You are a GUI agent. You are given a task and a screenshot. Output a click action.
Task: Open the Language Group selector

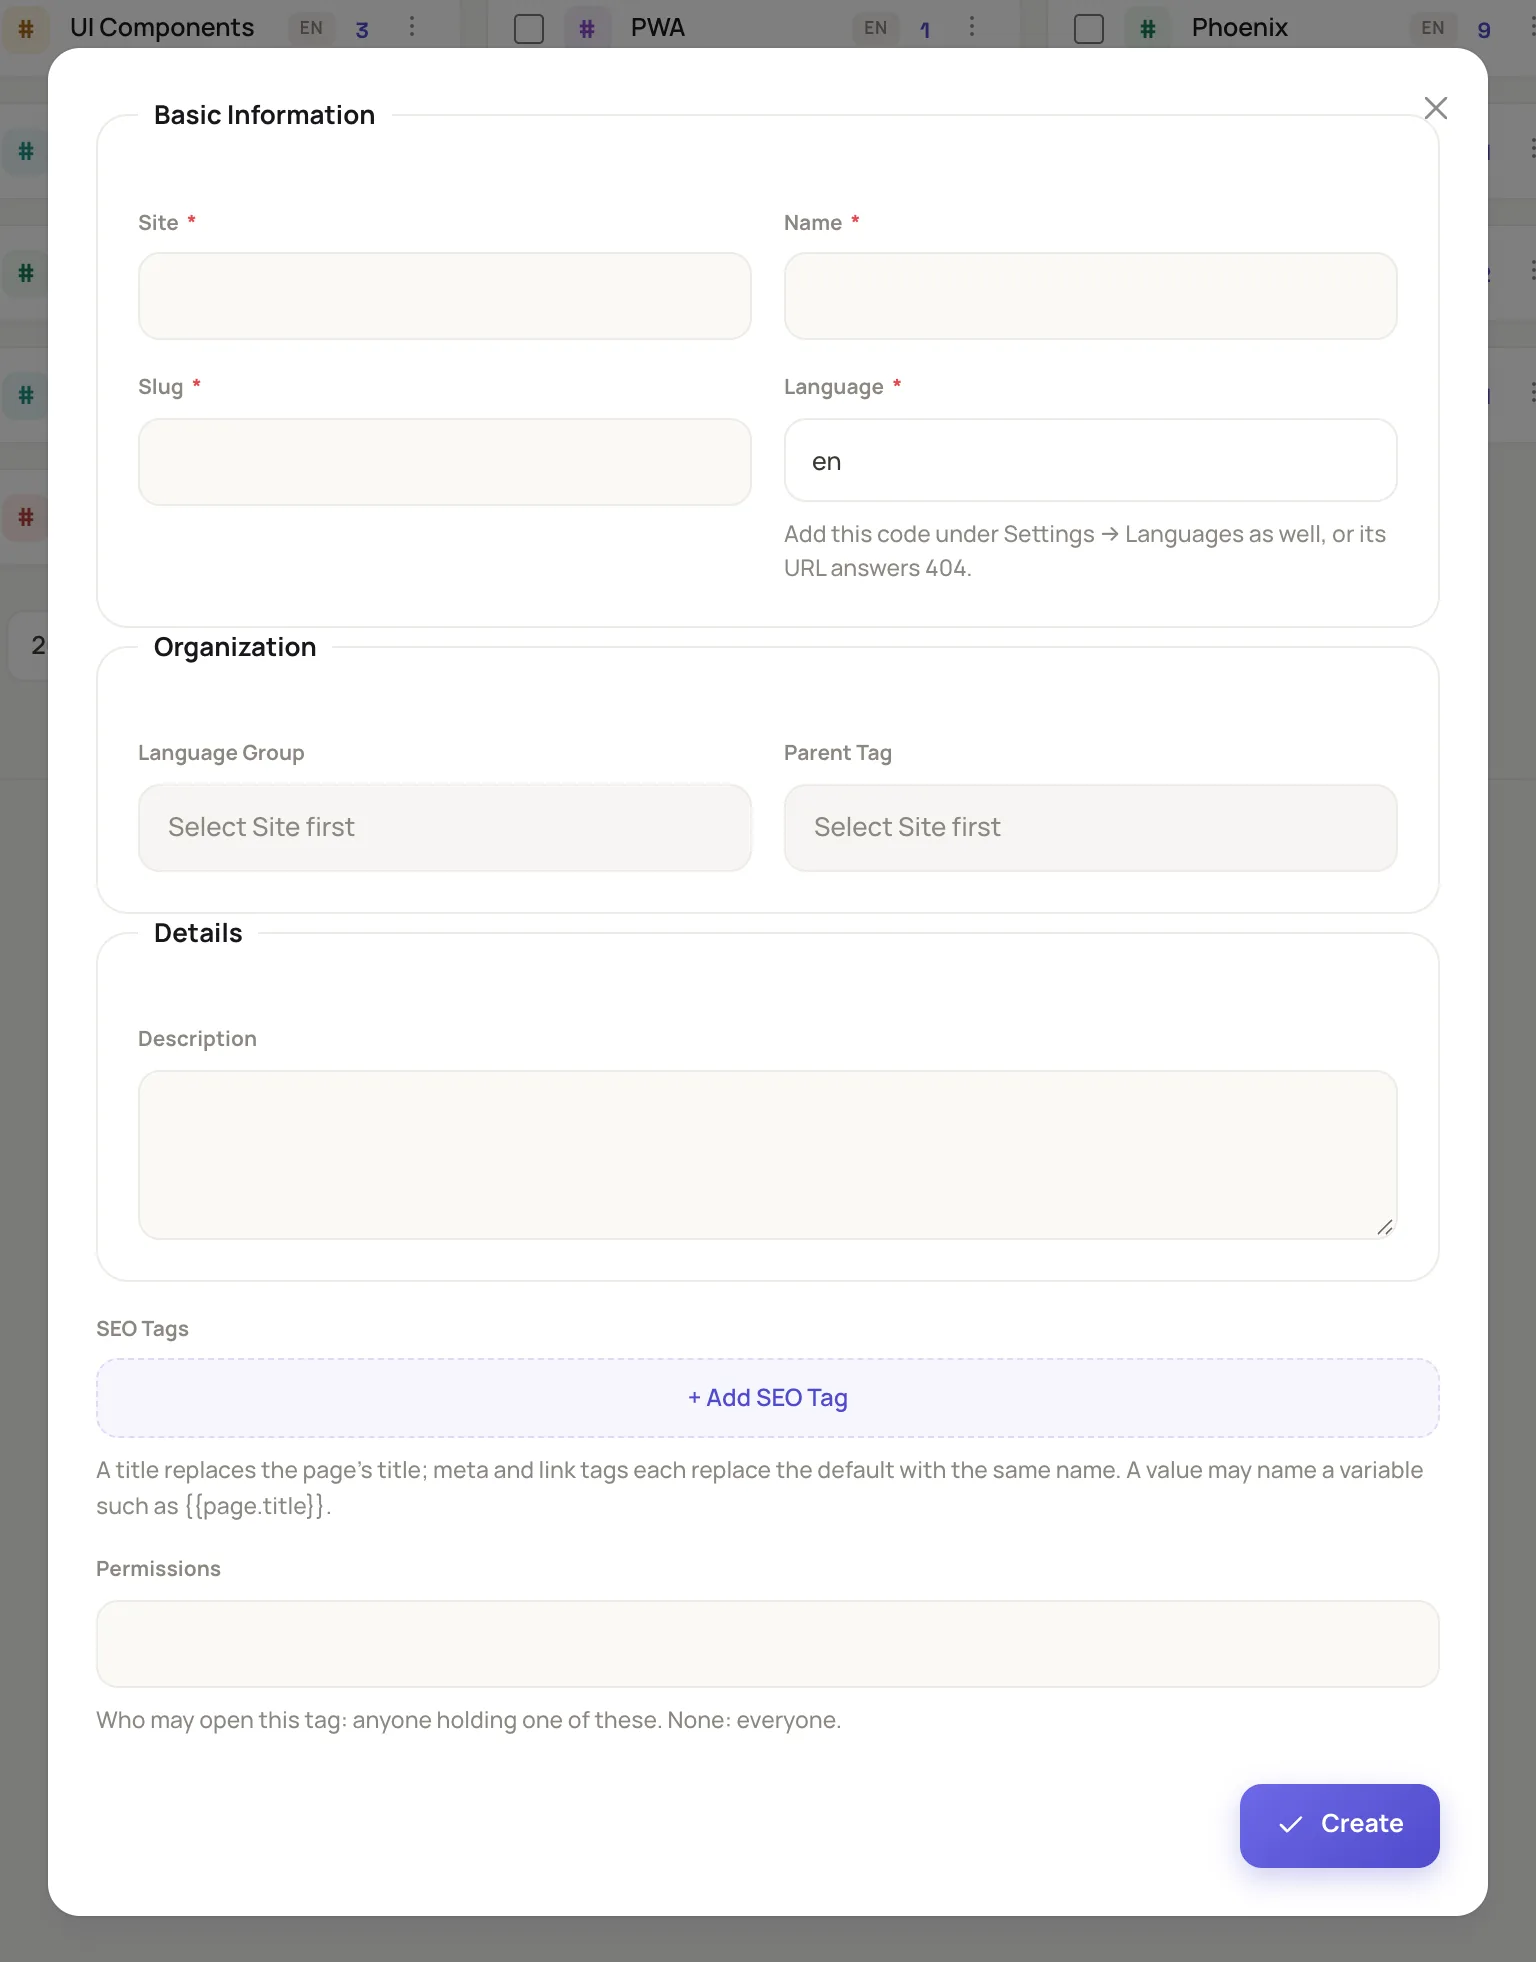(445, 828)
